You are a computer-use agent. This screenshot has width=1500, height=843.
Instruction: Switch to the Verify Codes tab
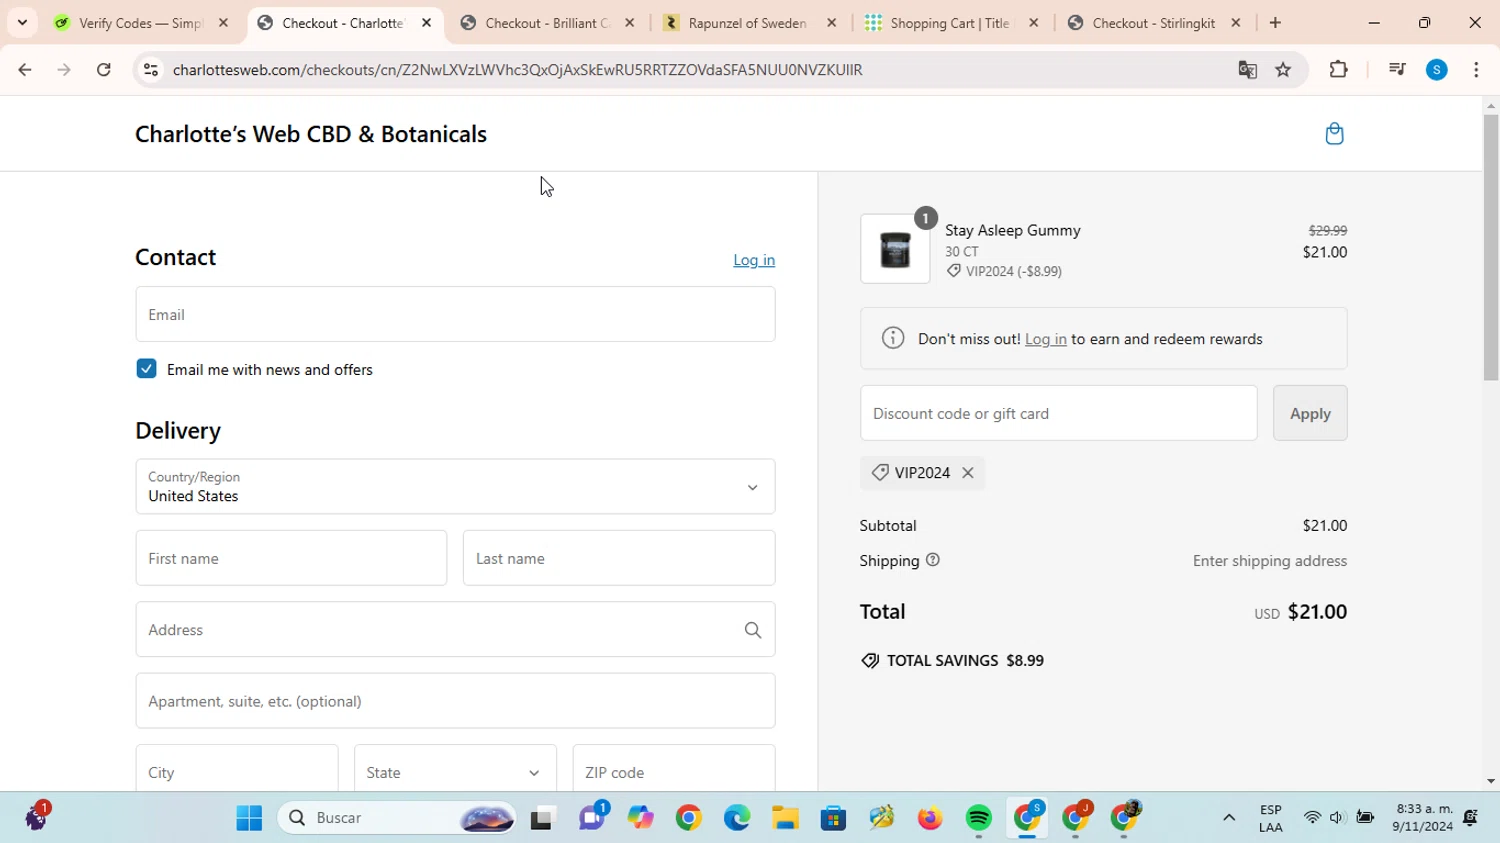[x=142, y=23]
